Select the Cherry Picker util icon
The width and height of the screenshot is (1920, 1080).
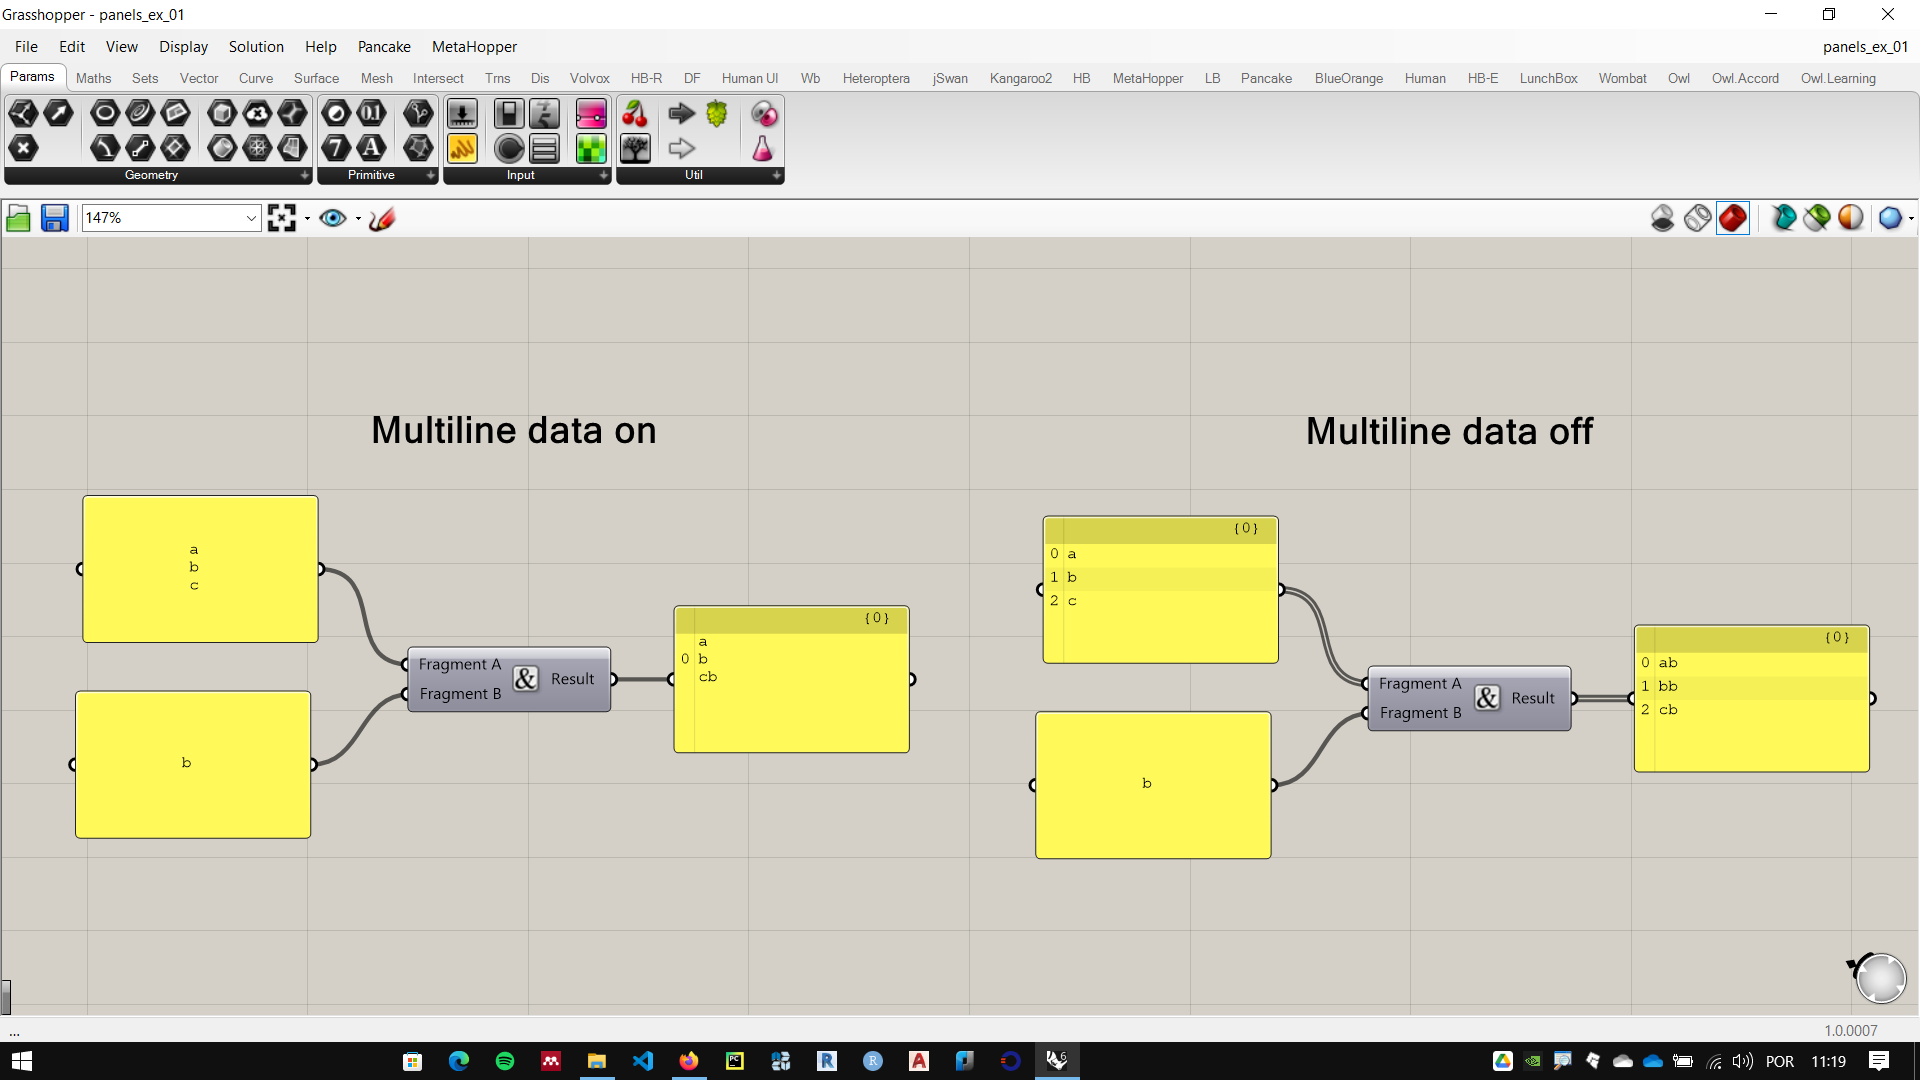(x=635, y=114)
